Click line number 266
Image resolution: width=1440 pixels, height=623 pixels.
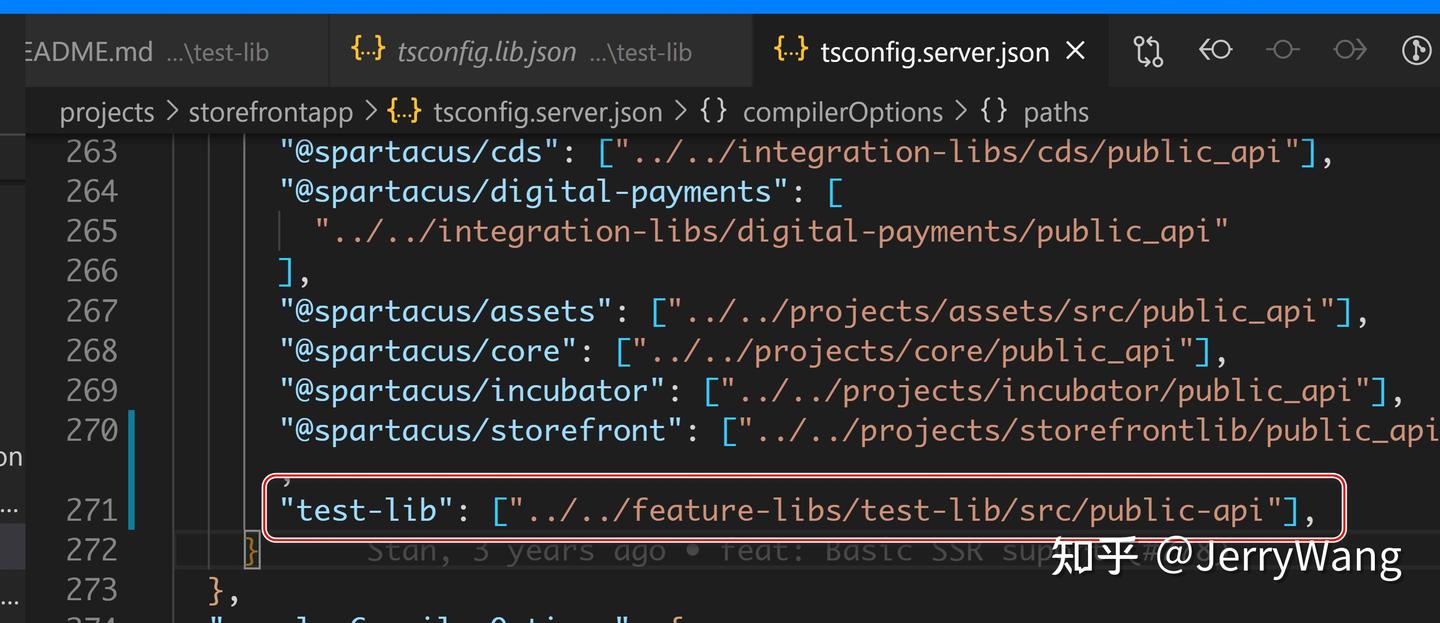click(92, 271)
